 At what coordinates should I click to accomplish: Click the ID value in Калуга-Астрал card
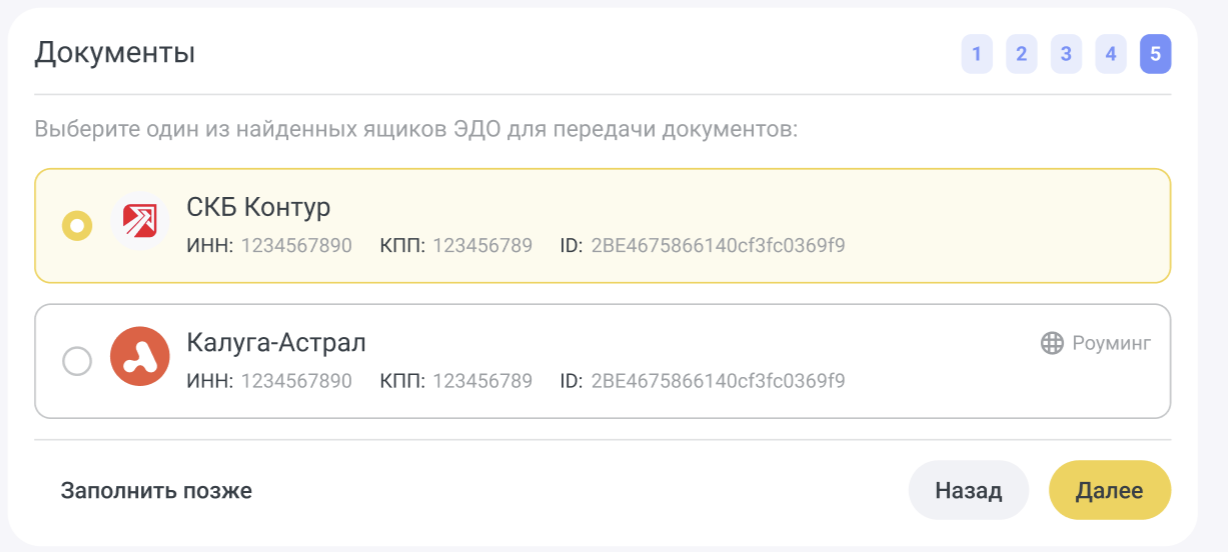click(718, 381)
